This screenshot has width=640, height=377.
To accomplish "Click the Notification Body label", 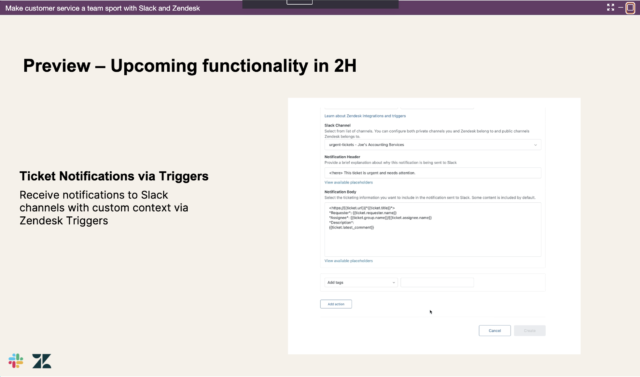I will [340, 192].
